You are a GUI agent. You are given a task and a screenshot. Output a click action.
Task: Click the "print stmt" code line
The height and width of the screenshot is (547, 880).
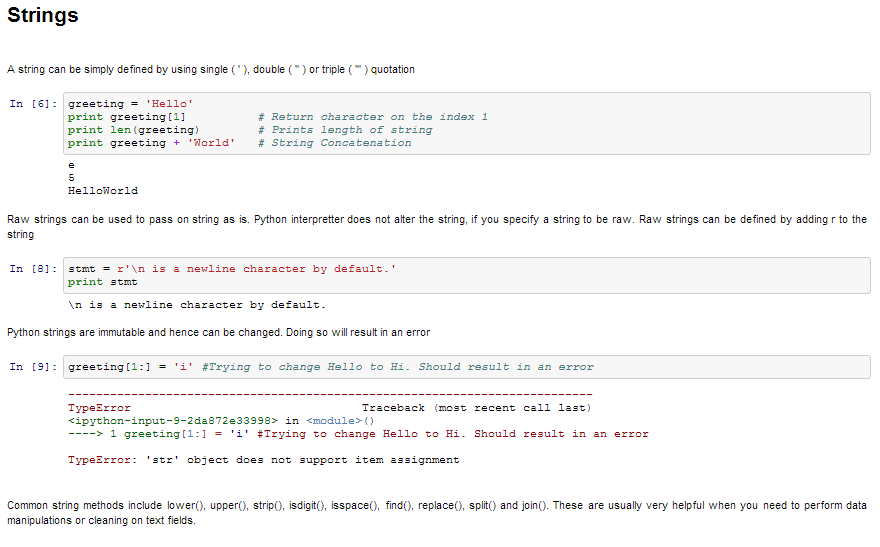tap(102, 282)
